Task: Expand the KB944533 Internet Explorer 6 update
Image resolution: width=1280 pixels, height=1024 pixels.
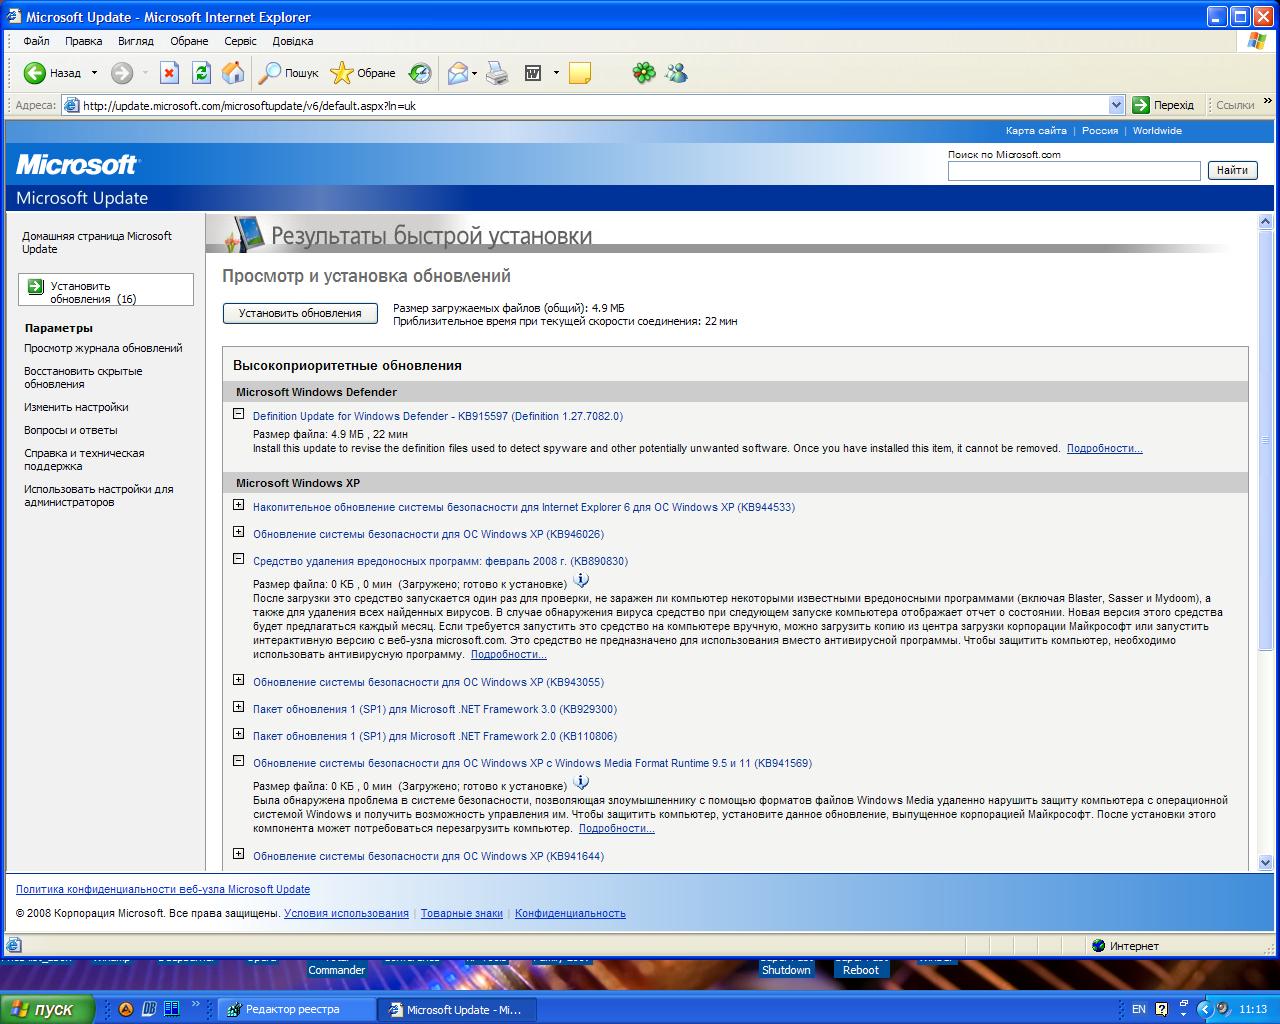Action: click(238, 505)
